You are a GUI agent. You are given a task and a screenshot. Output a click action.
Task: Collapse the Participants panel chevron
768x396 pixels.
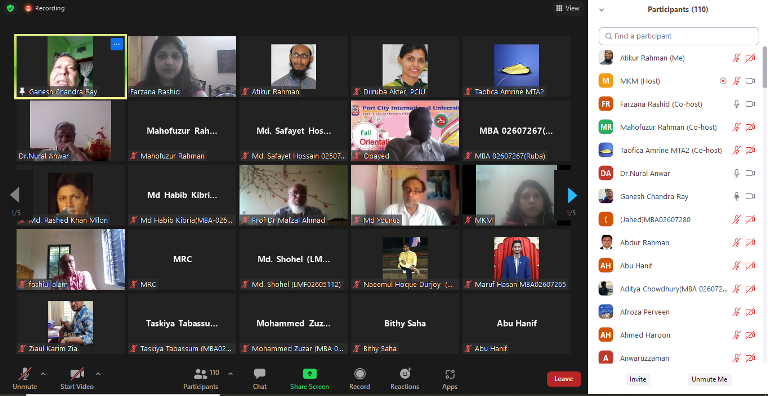click(601, 9)
